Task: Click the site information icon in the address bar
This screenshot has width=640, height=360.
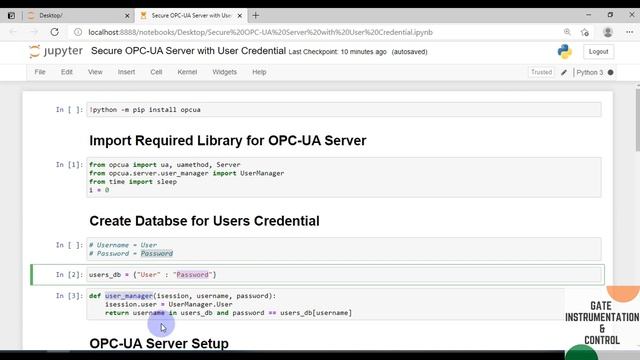Action: pyautogui.click(x=78, y=32)
